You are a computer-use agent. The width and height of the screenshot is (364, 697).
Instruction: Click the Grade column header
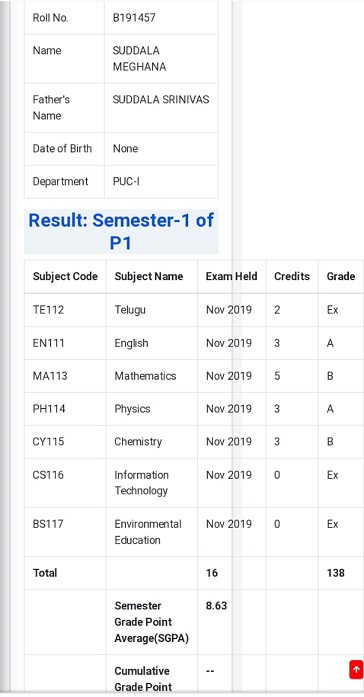coord(341,276)
